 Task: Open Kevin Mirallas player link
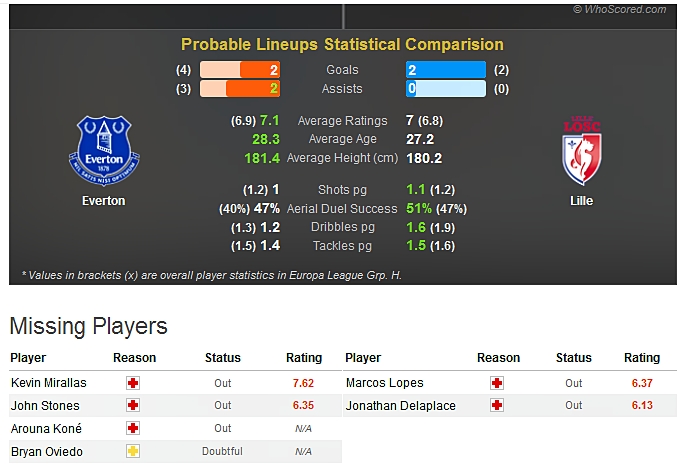[49, 383]
